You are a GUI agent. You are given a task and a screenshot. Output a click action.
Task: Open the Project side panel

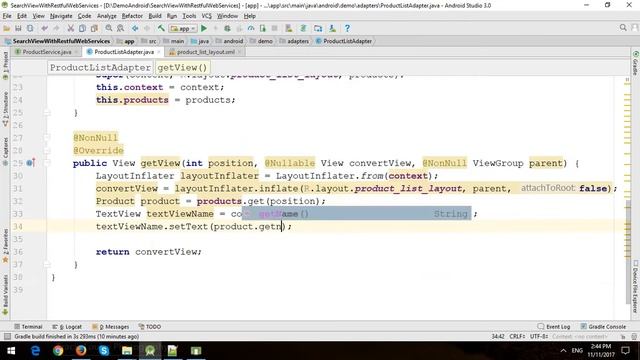(x=5, y=65)
